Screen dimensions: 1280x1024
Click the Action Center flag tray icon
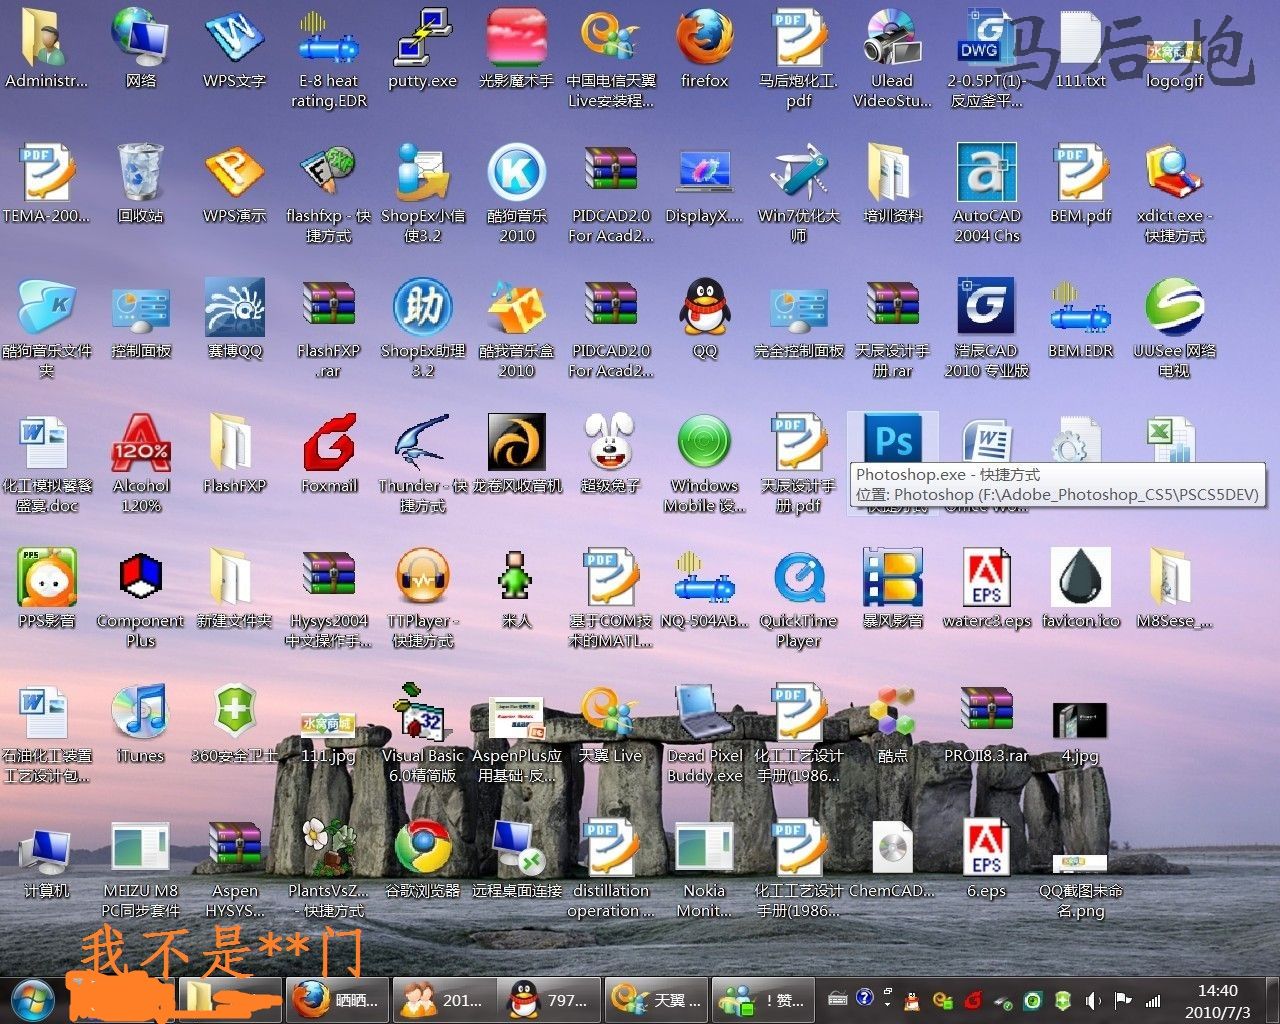click(1123, 1000)
